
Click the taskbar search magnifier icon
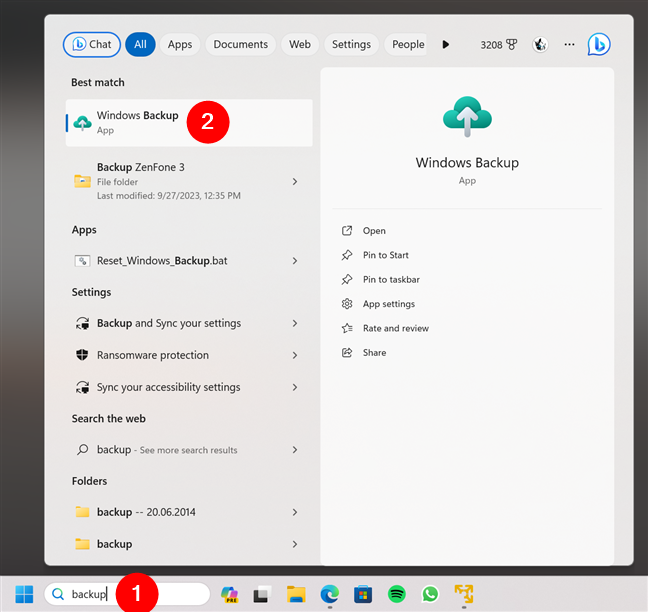tap(58, 594)
